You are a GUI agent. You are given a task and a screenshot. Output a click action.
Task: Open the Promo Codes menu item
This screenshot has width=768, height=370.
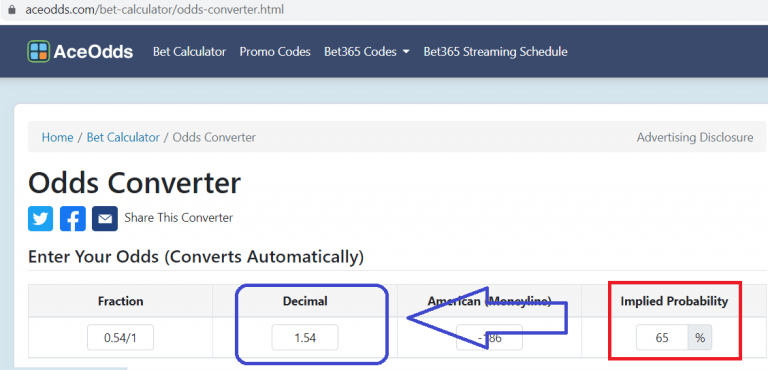coord(275,51)
